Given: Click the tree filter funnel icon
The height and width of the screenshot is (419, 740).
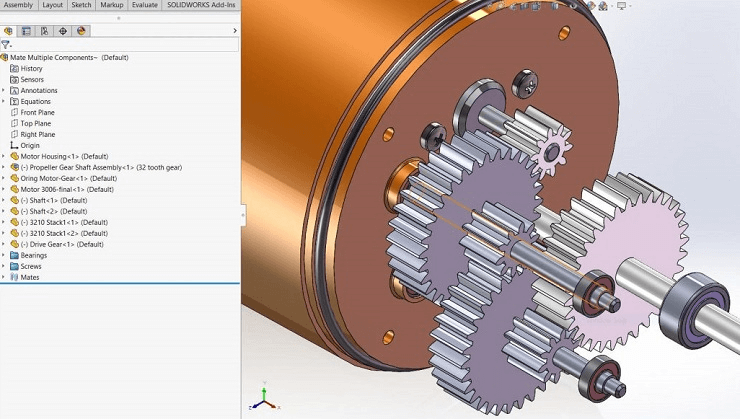Looking at the screenshot, I should pos(5,45).
